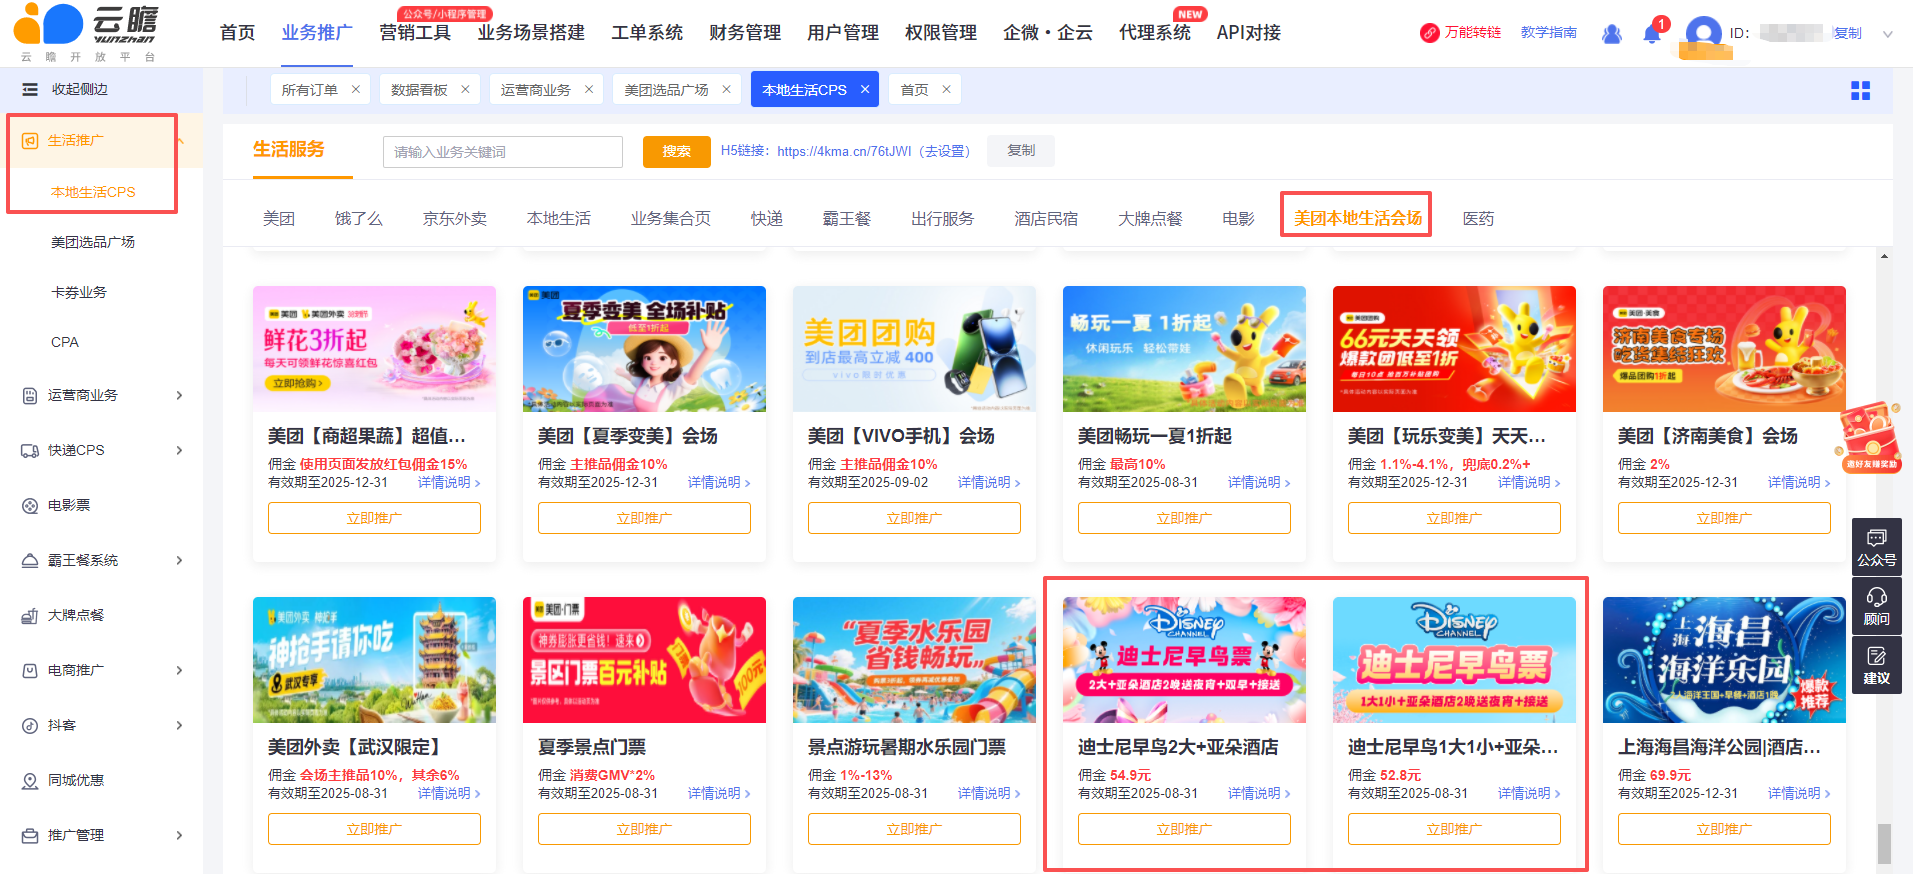
Task: Open the 顾问 headset floating button
Action: pyautogui.click(x=1877, y=606)
